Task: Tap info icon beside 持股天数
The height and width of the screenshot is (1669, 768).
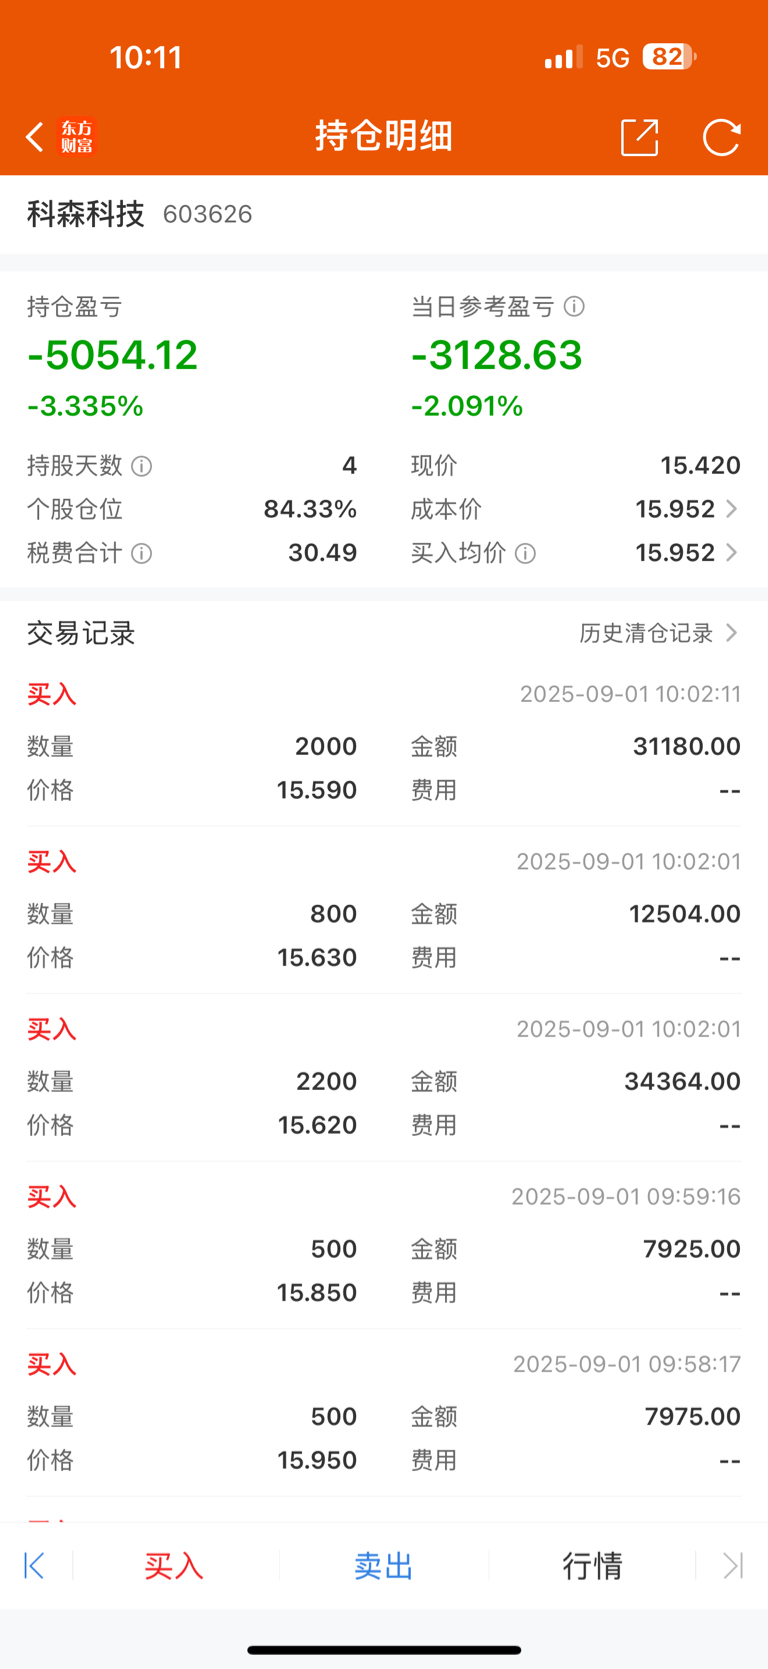Action: (142, 466)
